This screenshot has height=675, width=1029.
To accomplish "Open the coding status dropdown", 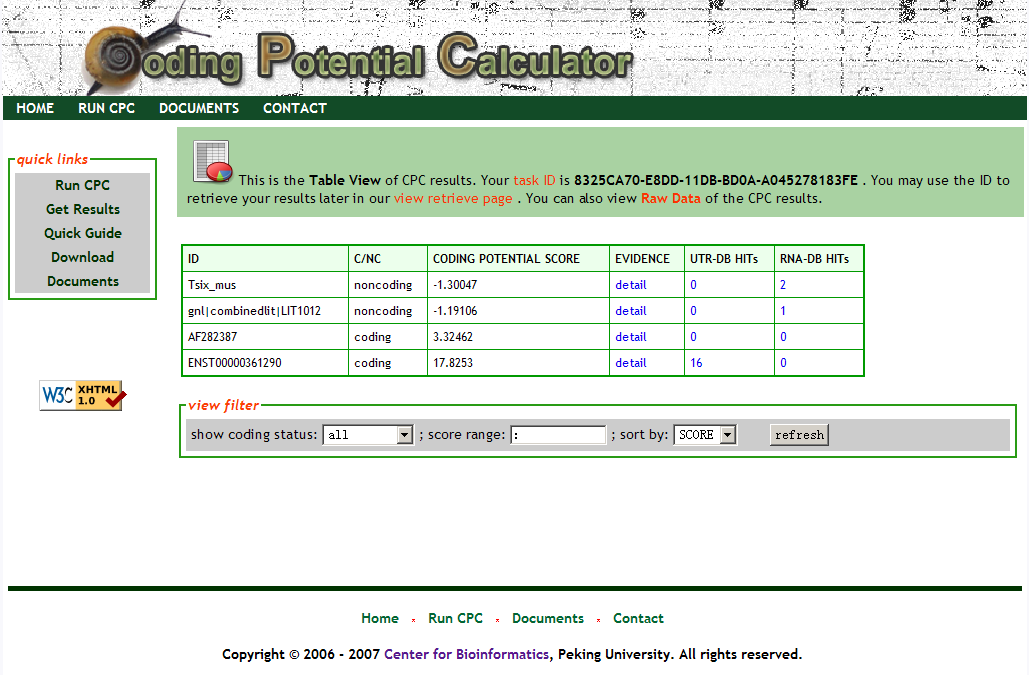I will 368,435.
